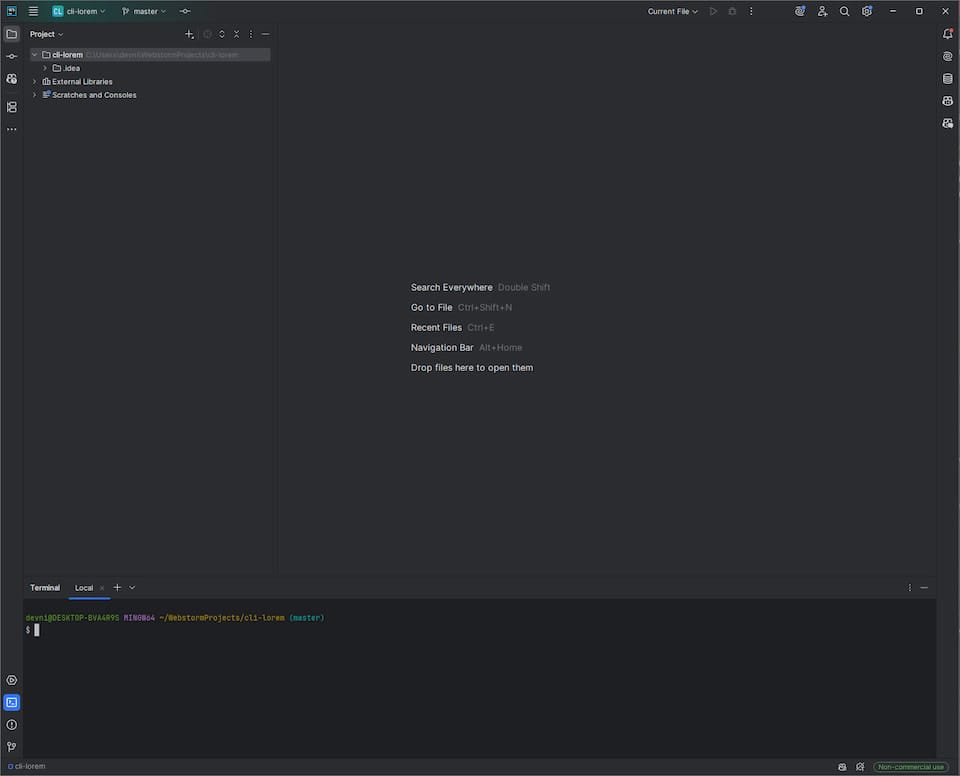
Task: Open the Notifications panel bell icon
Action: pyautogui.click(x=947, y=34)
